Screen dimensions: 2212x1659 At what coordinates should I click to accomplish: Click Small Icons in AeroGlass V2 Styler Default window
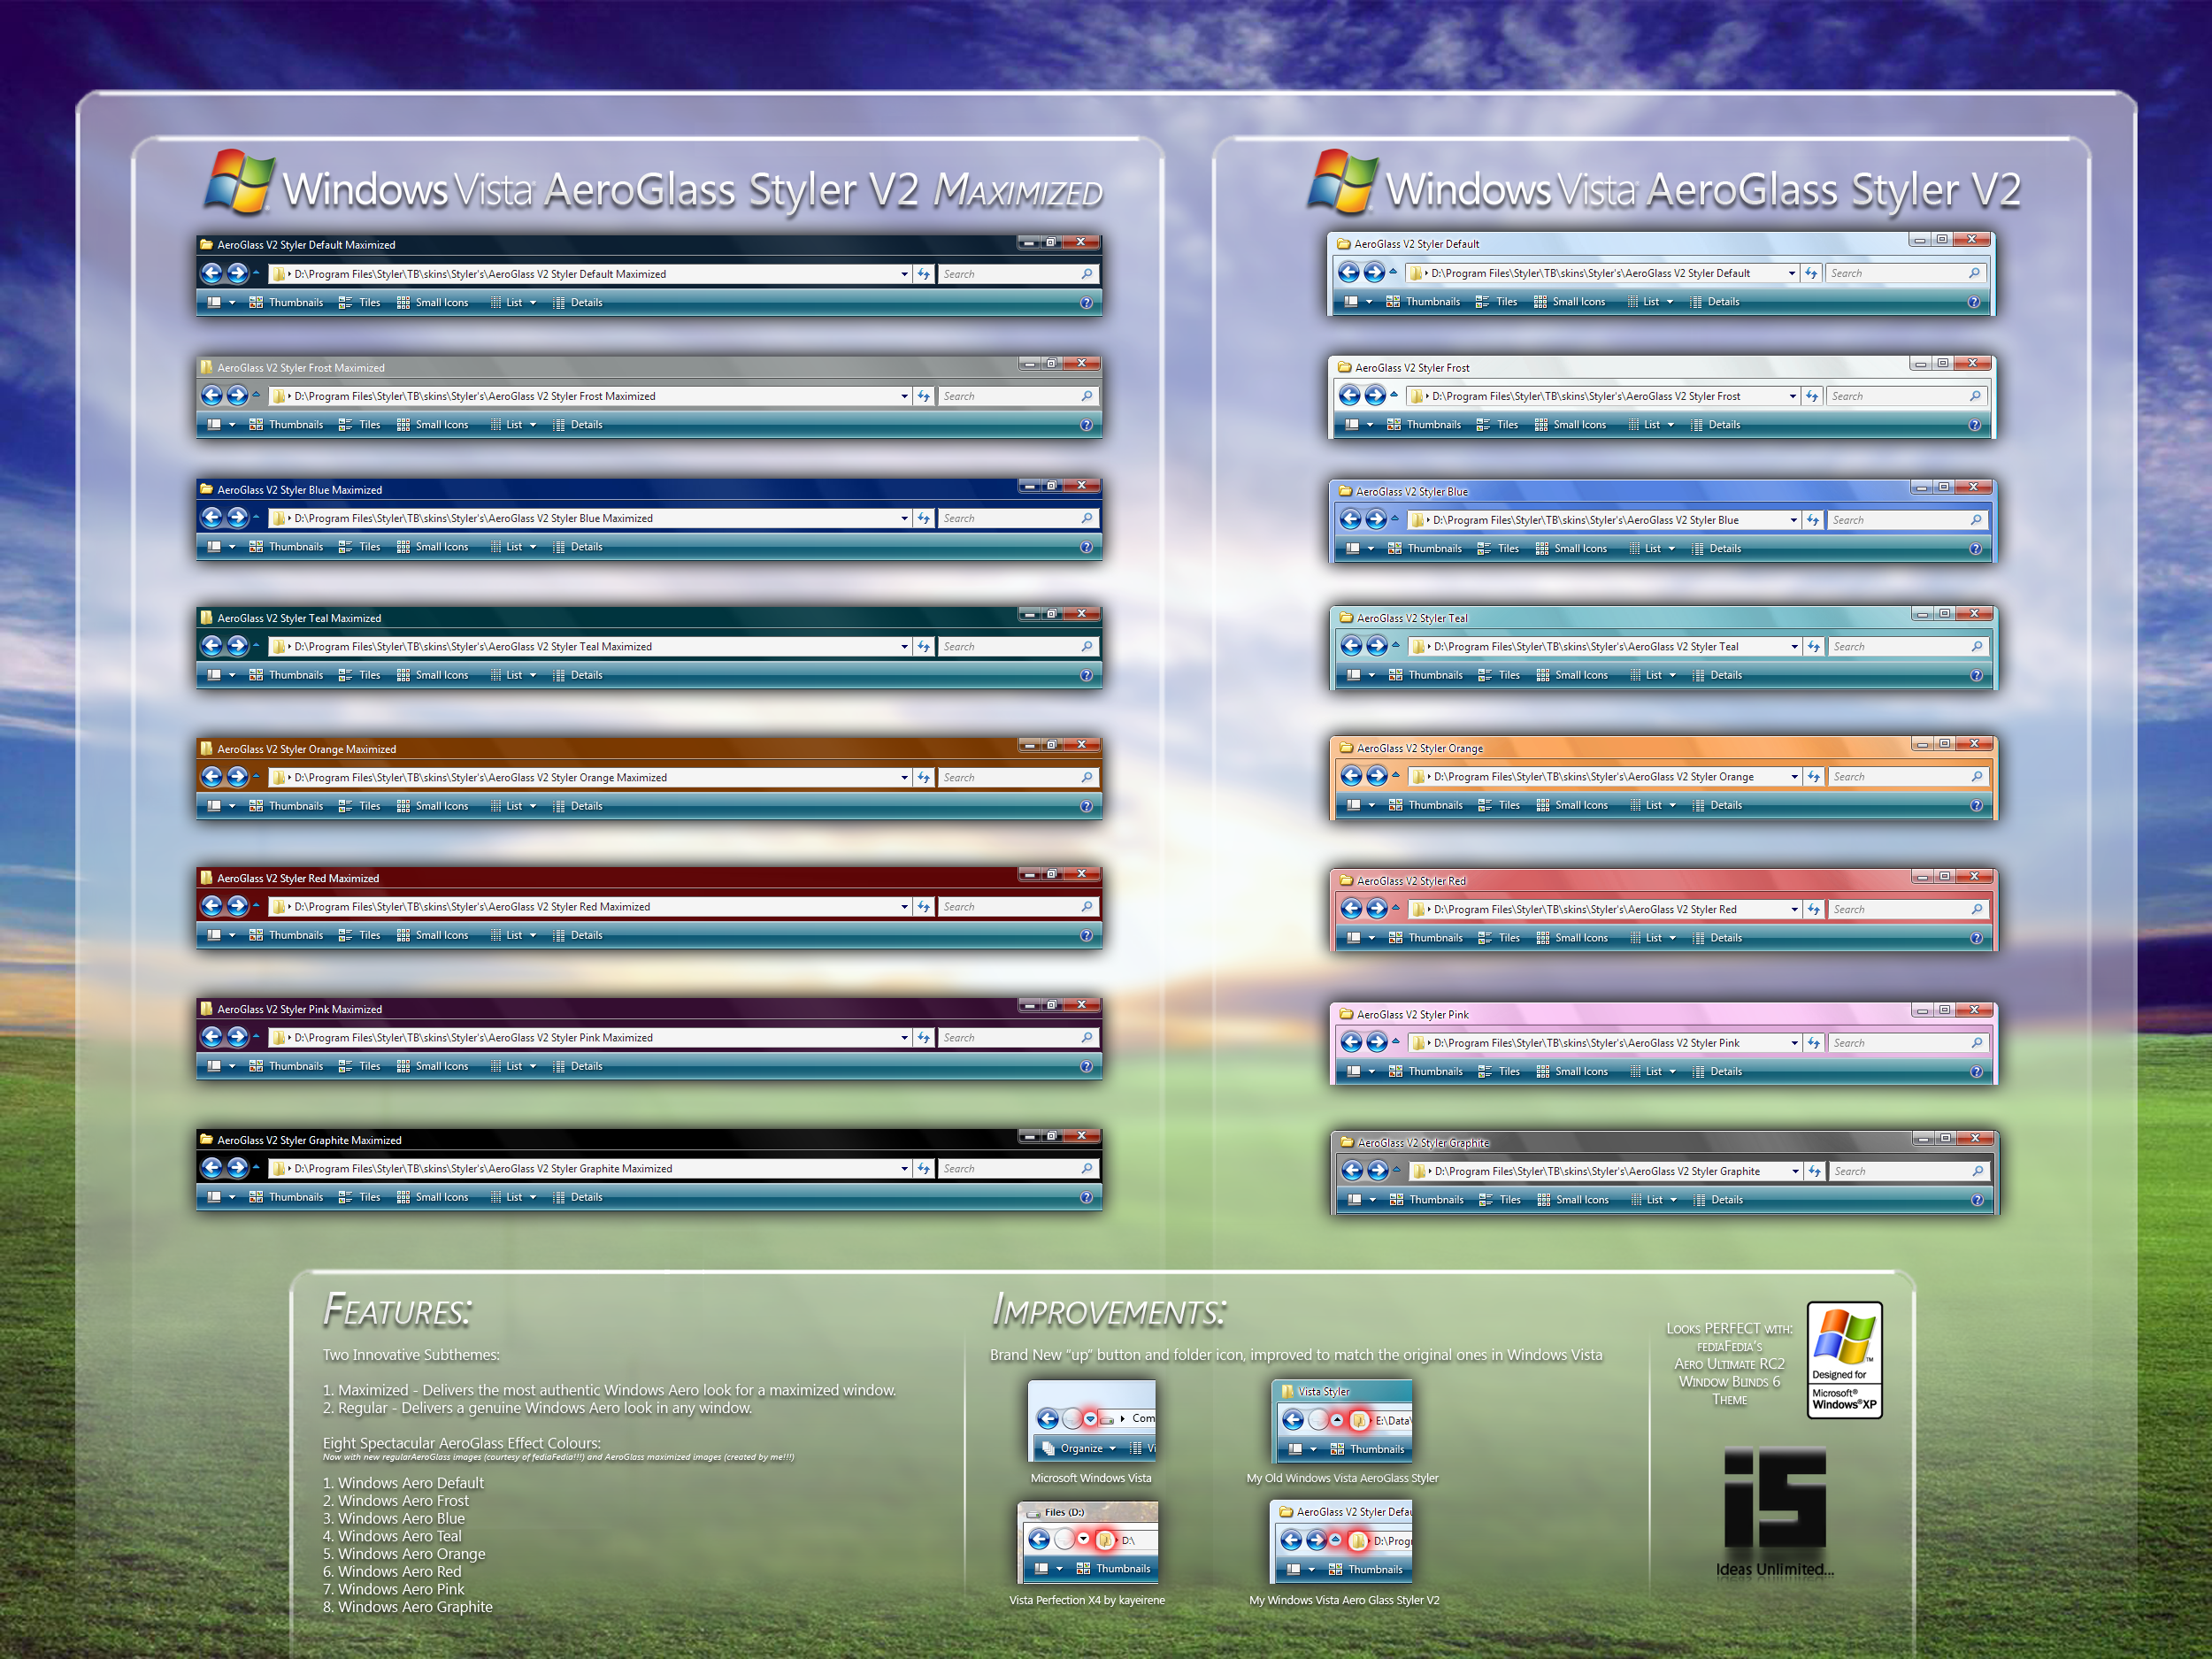click(1569, 301)
